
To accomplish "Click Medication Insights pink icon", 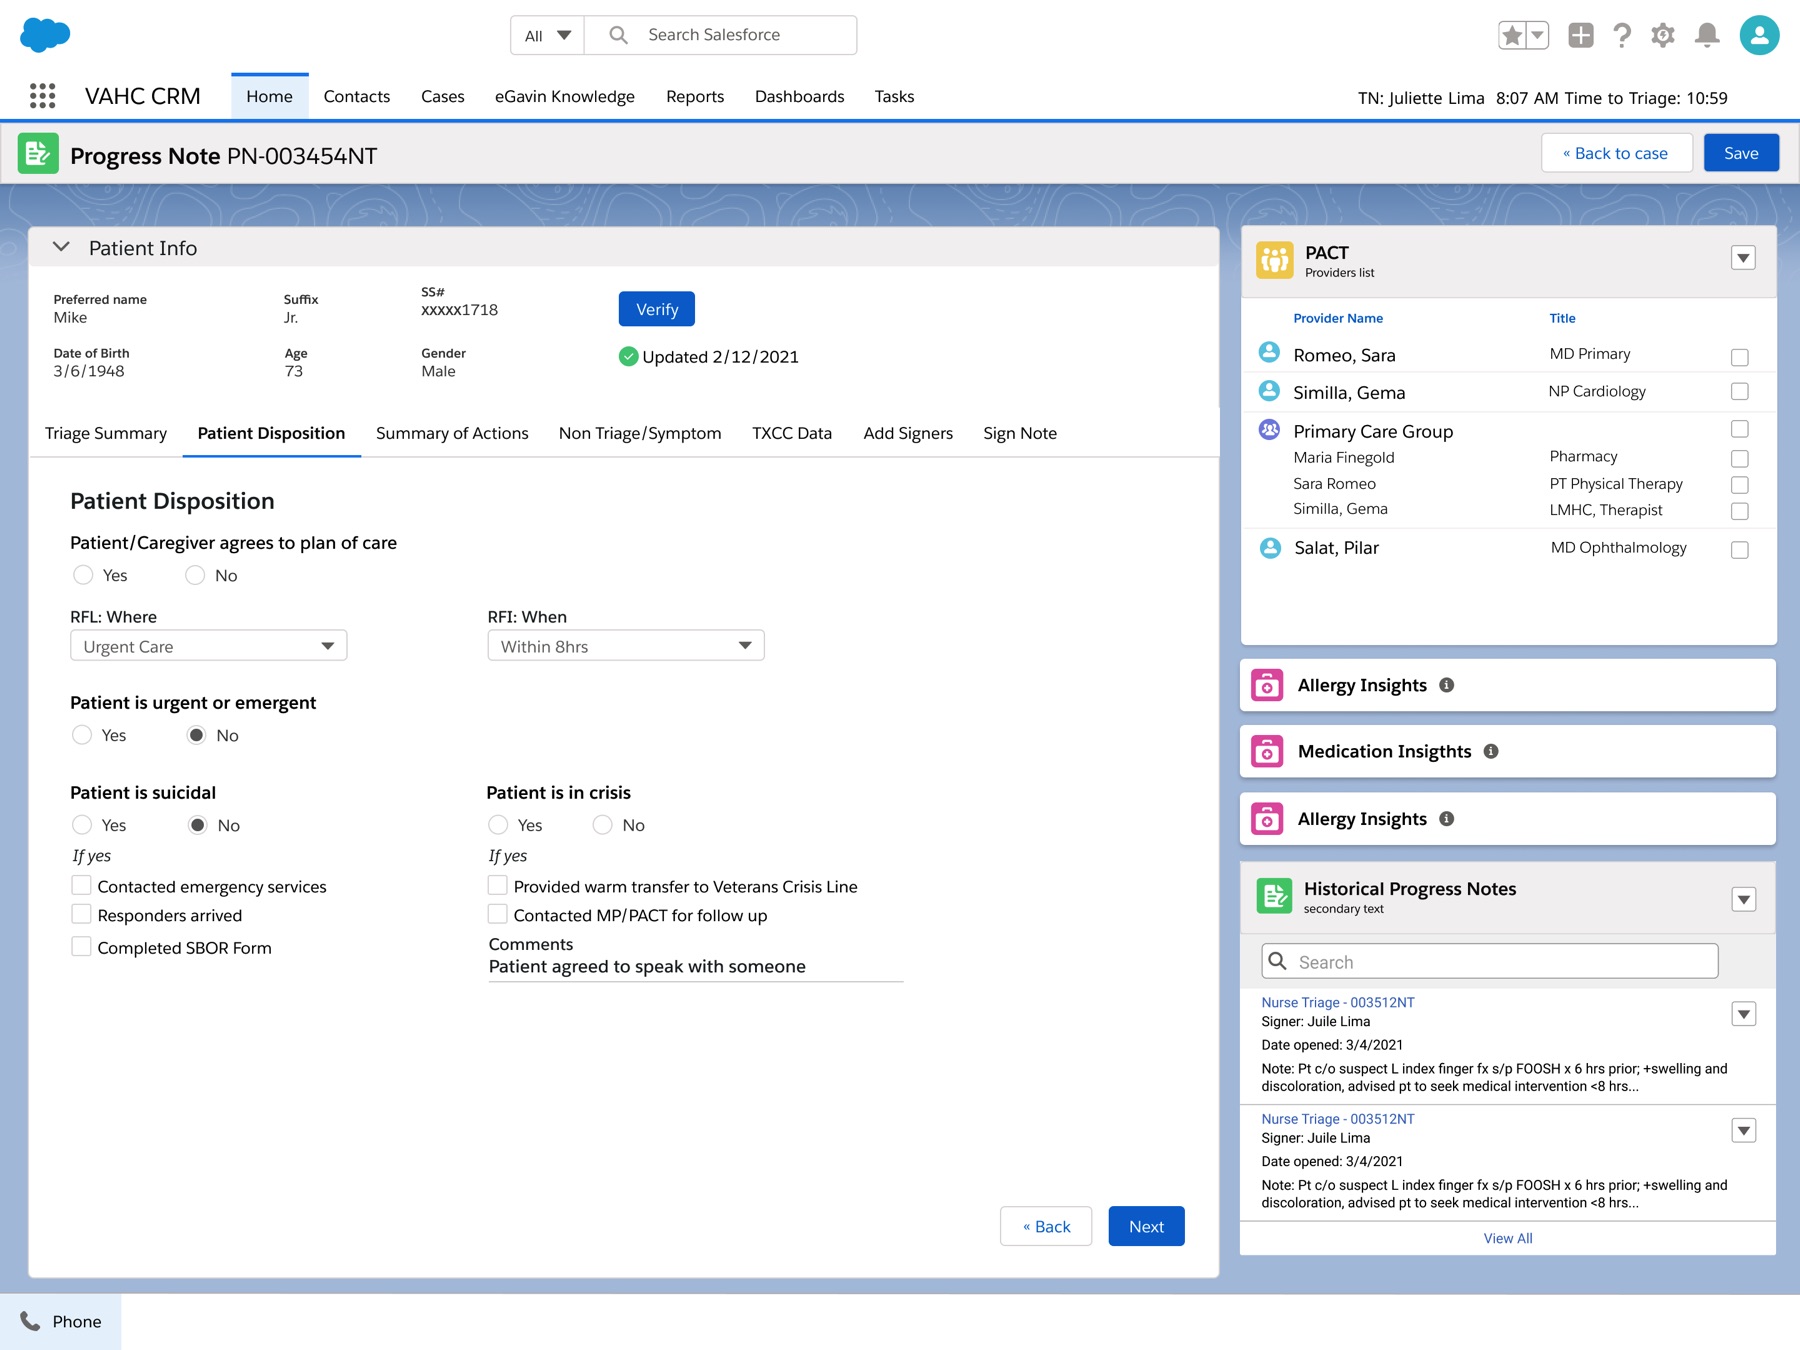I will click(x=1267, y=751).
